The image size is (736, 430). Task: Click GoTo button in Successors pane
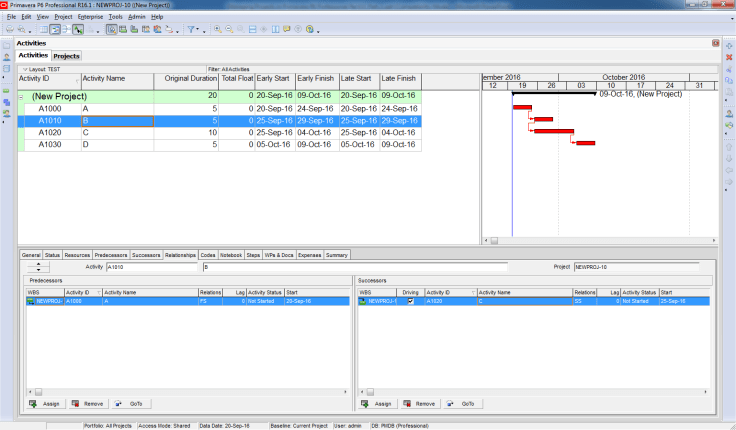coord(462,403)
